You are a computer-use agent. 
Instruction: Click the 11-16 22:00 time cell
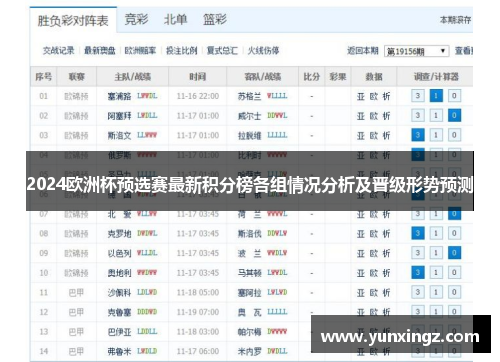coord(198,96)
